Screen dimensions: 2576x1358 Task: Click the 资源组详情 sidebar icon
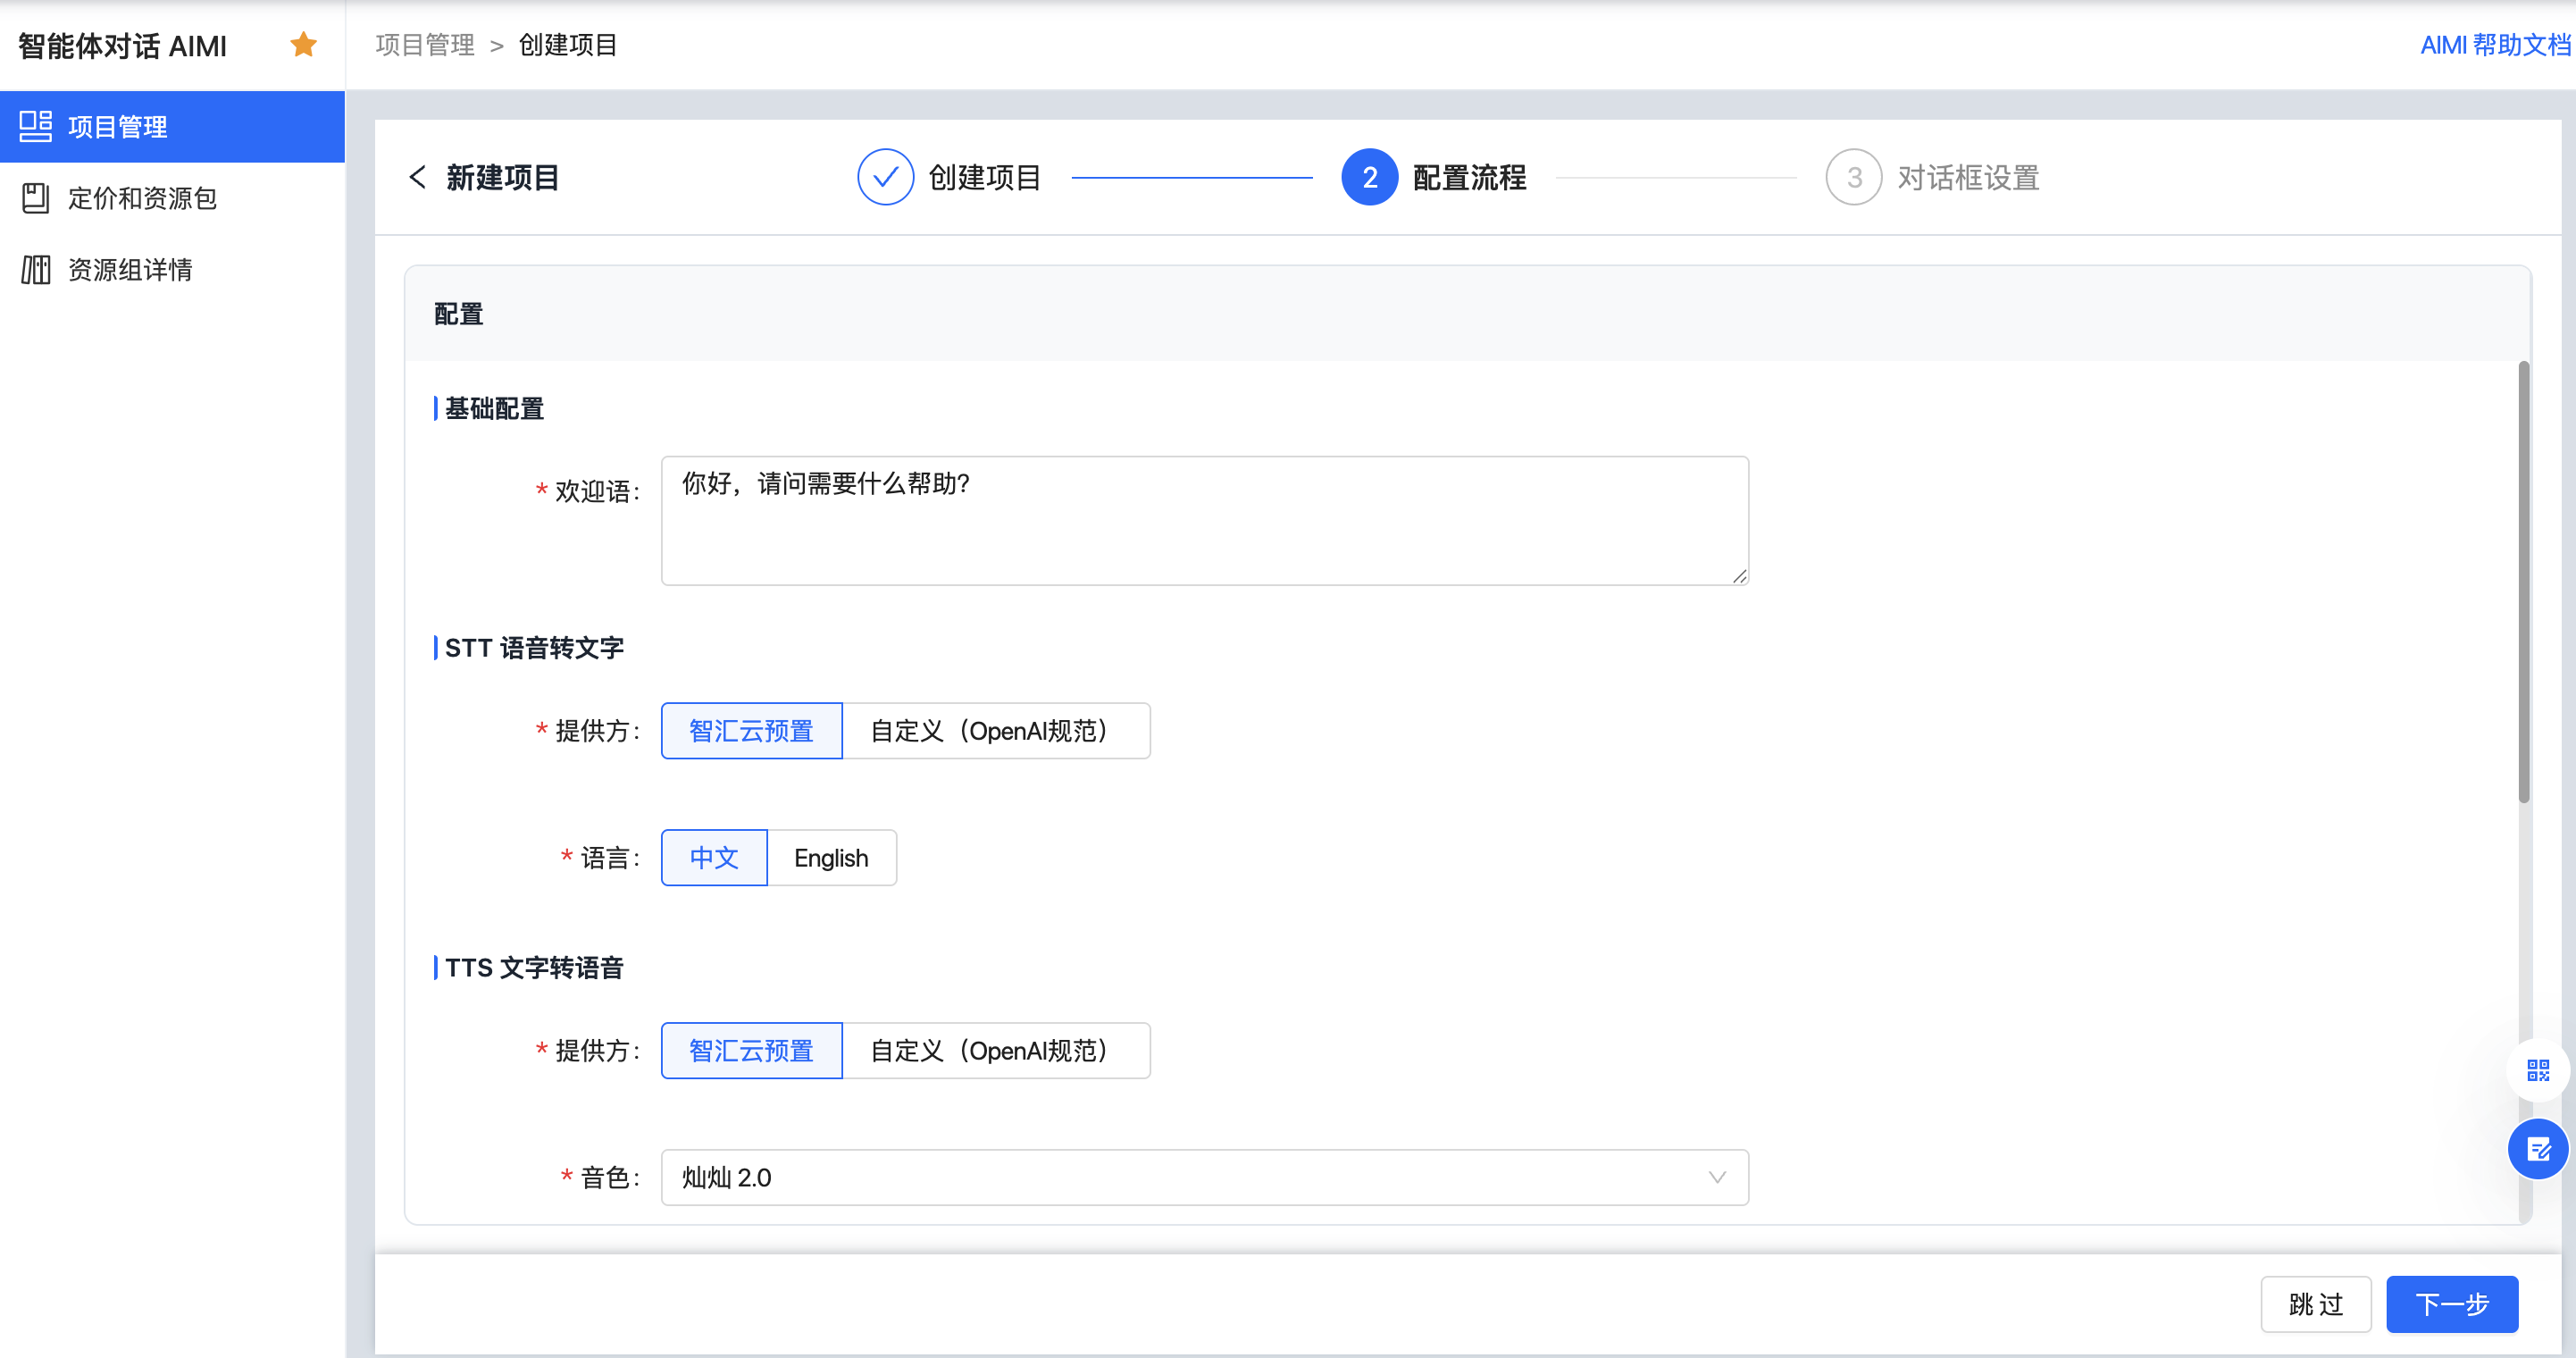pyautogui.click(x=36, y=269)
